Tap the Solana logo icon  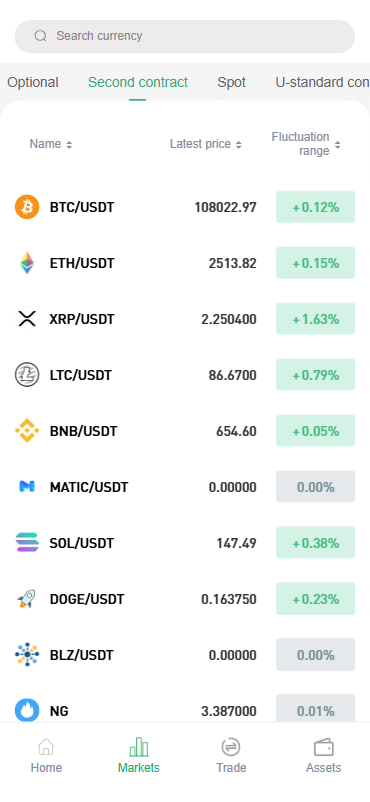27,543
